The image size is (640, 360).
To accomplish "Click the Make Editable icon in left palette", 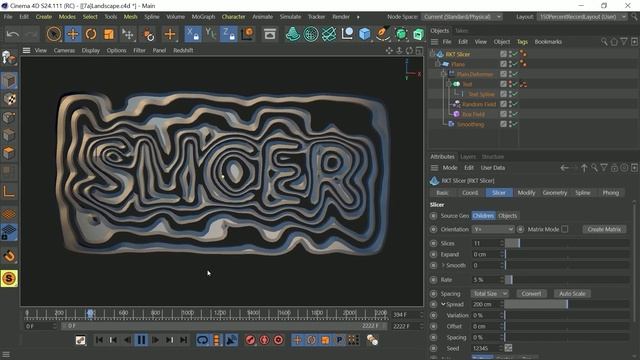I will point(9,58).
